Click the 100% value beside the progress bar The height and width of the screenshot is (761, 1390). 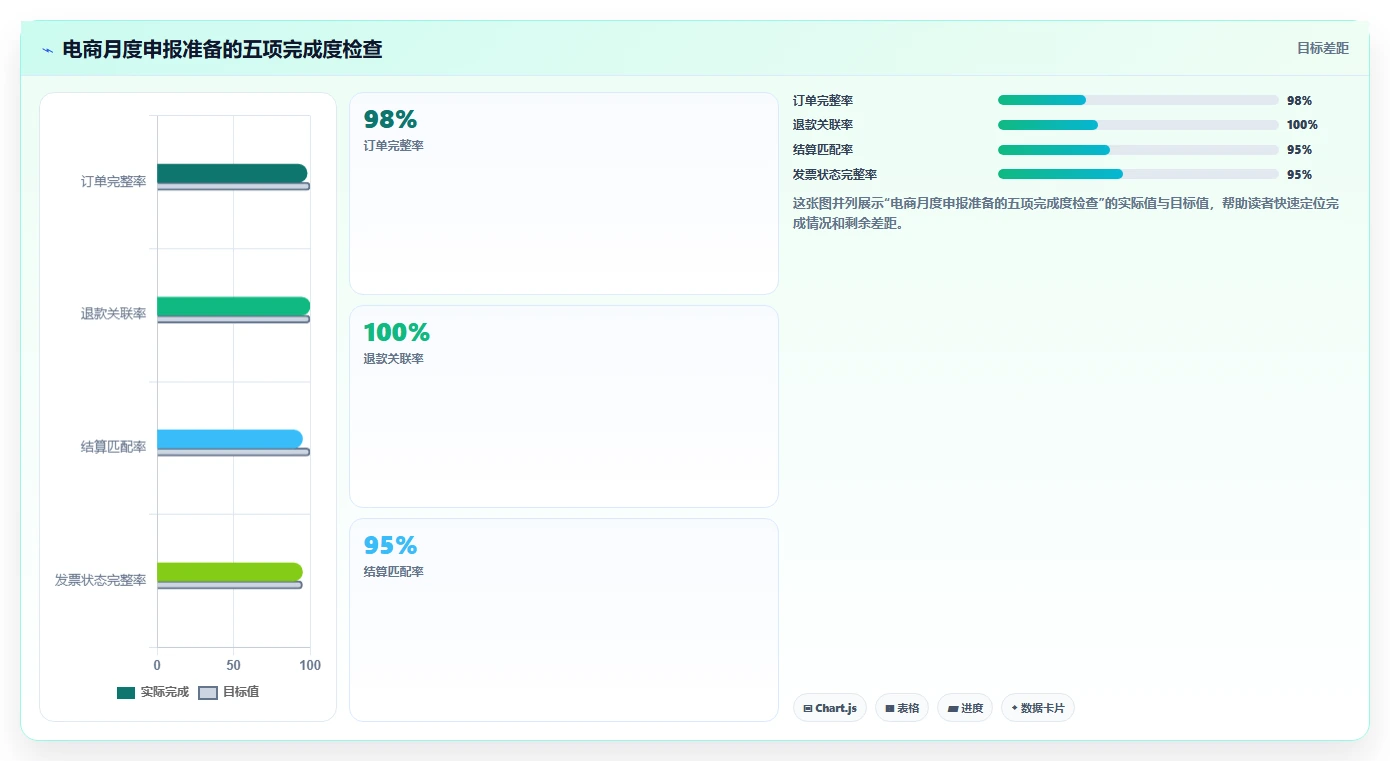1302,125
